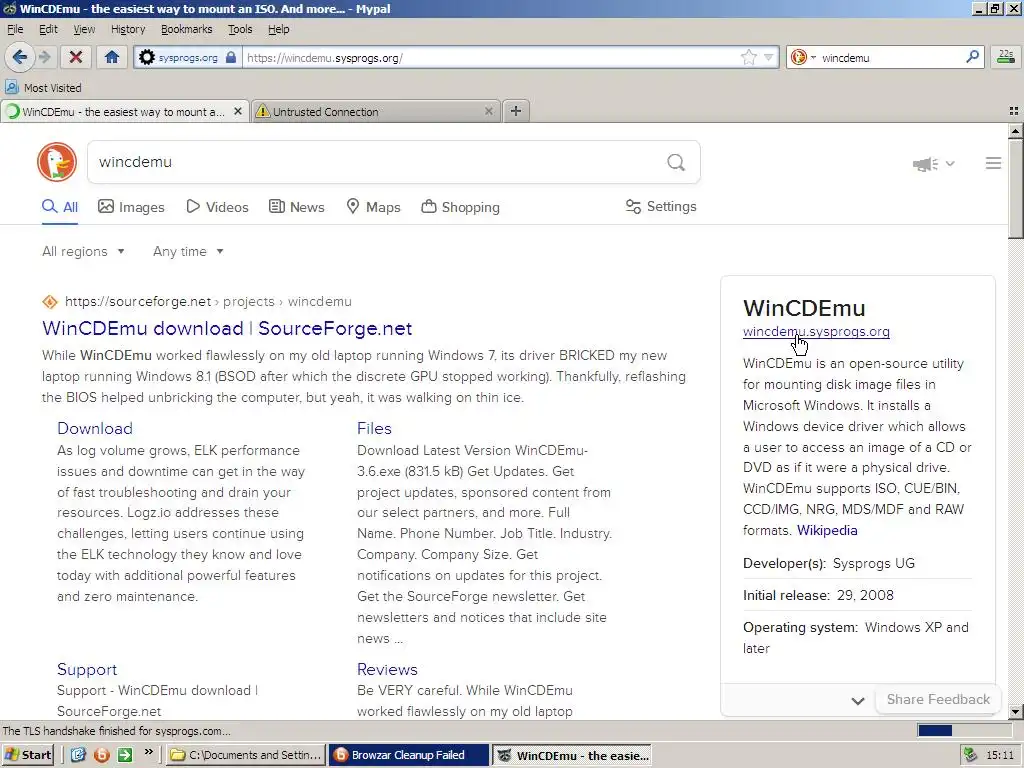Open the tab groups grid icon
1024x768 pixels.
coord(1014,112)
